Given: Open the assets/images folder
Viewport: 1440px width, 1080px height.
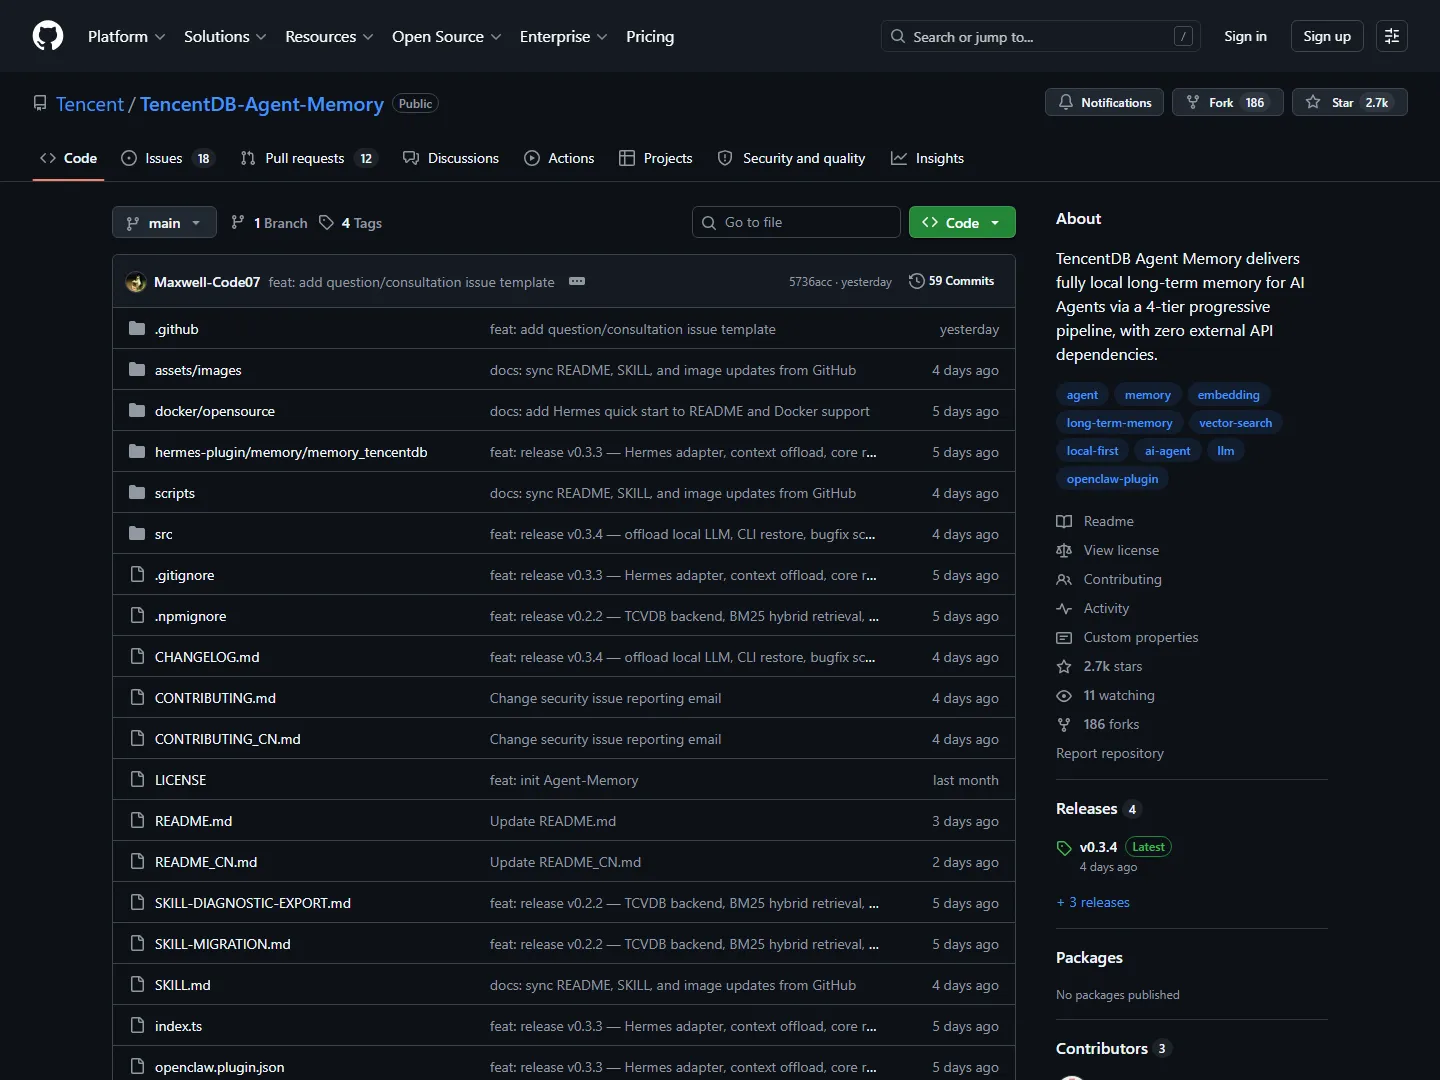Looking at the screenshot, I should pyautogui.click(x=198, y=370).
